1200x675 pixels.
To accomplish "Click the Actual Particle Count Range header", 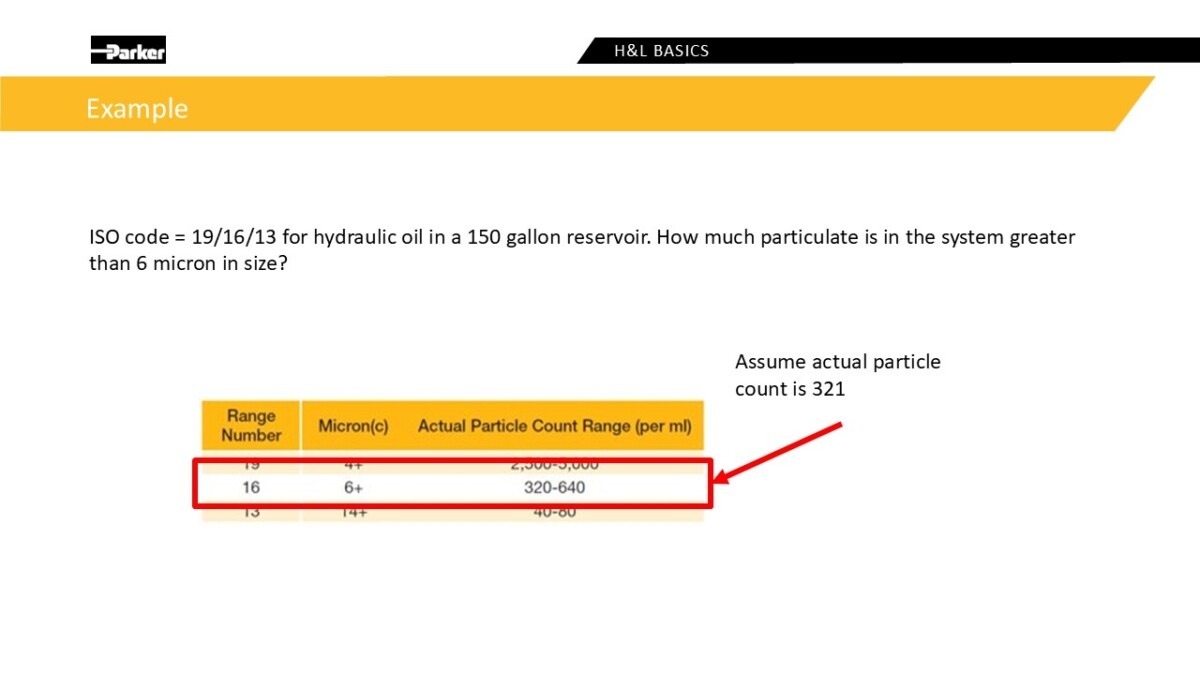I will (x=555, y=426).
